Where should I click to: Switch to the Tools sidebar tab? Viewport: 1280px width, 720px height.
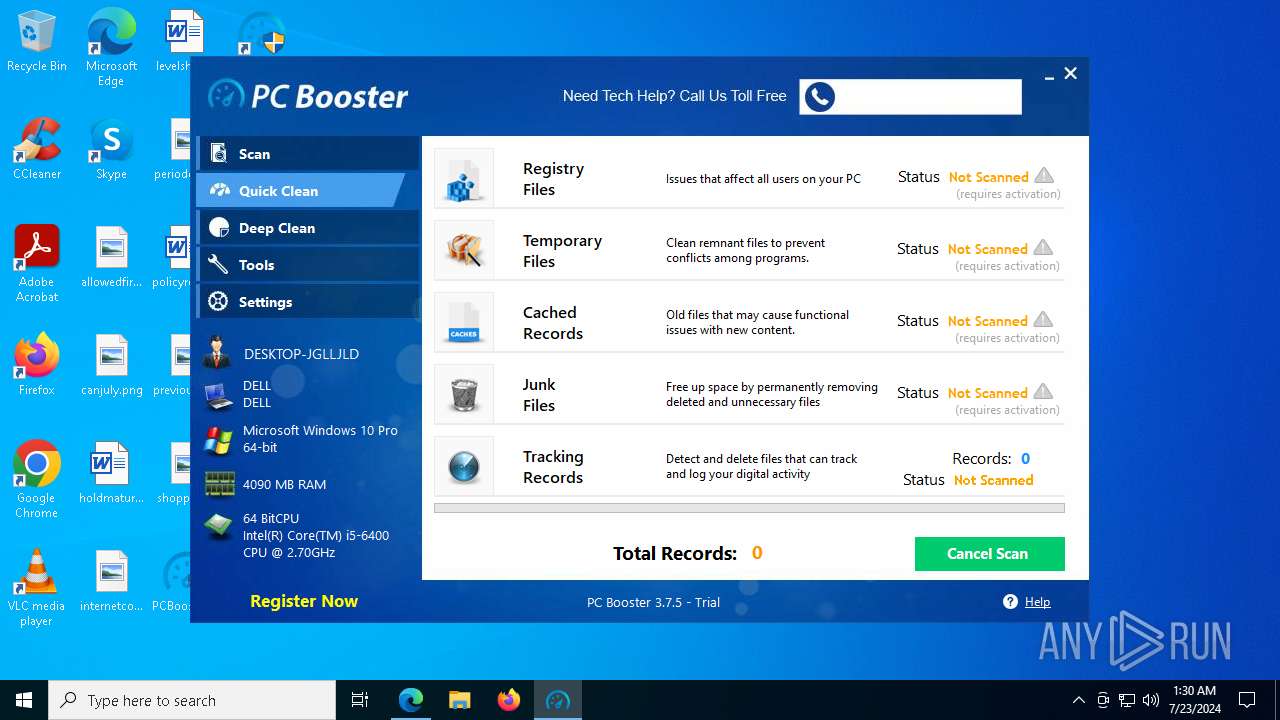[307, 265]
